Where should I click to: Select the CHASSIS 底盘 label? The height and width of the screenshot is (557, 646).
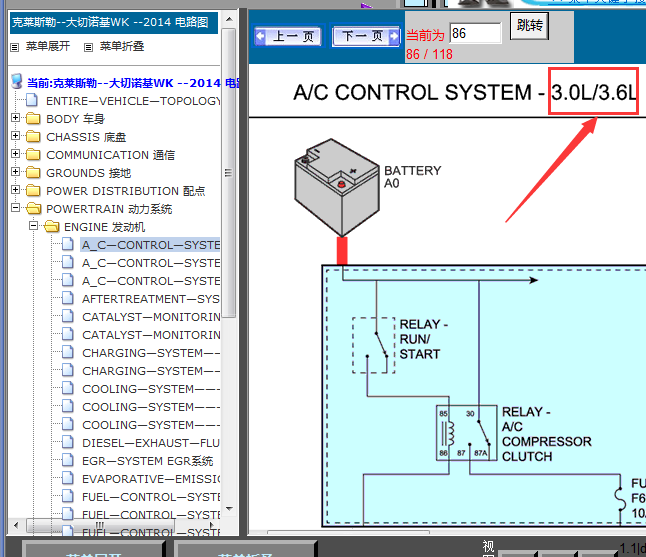(x=86, y=137)
